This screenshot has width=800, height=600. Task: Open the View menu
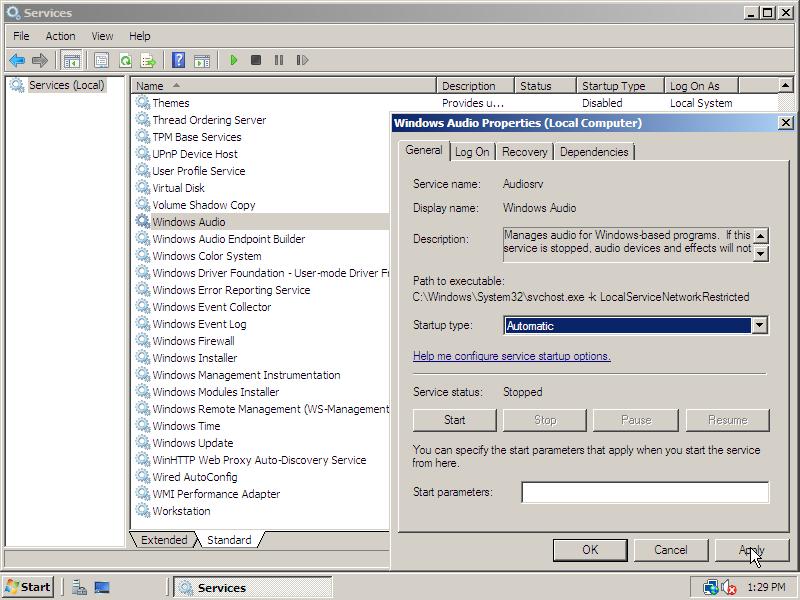click(x=102, y=36)
